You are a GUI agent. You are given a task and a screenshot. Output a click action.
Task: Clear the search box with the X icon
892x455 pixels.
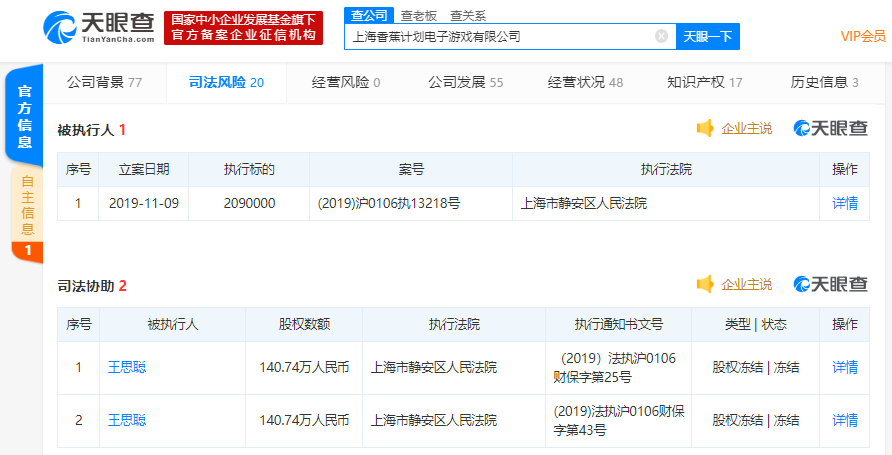tap(661, 36)
